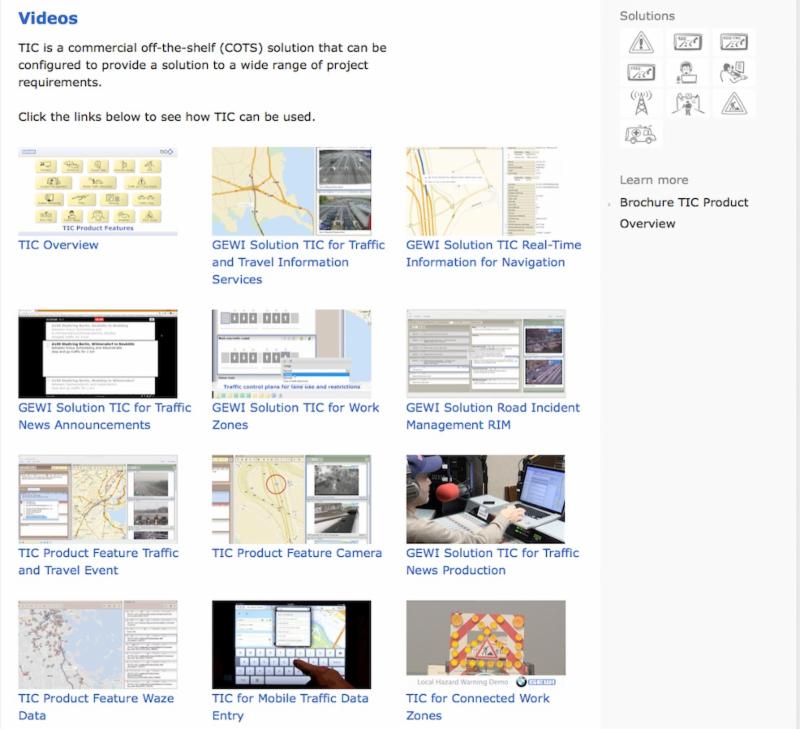Open the headset announcer solution icon

click(x=687, y=72)
